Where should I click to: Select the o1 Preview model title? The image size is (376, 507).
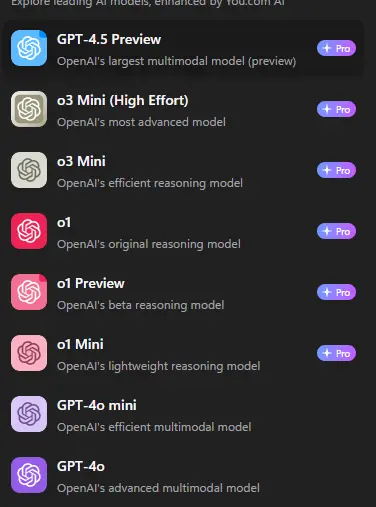pos(91,283)
